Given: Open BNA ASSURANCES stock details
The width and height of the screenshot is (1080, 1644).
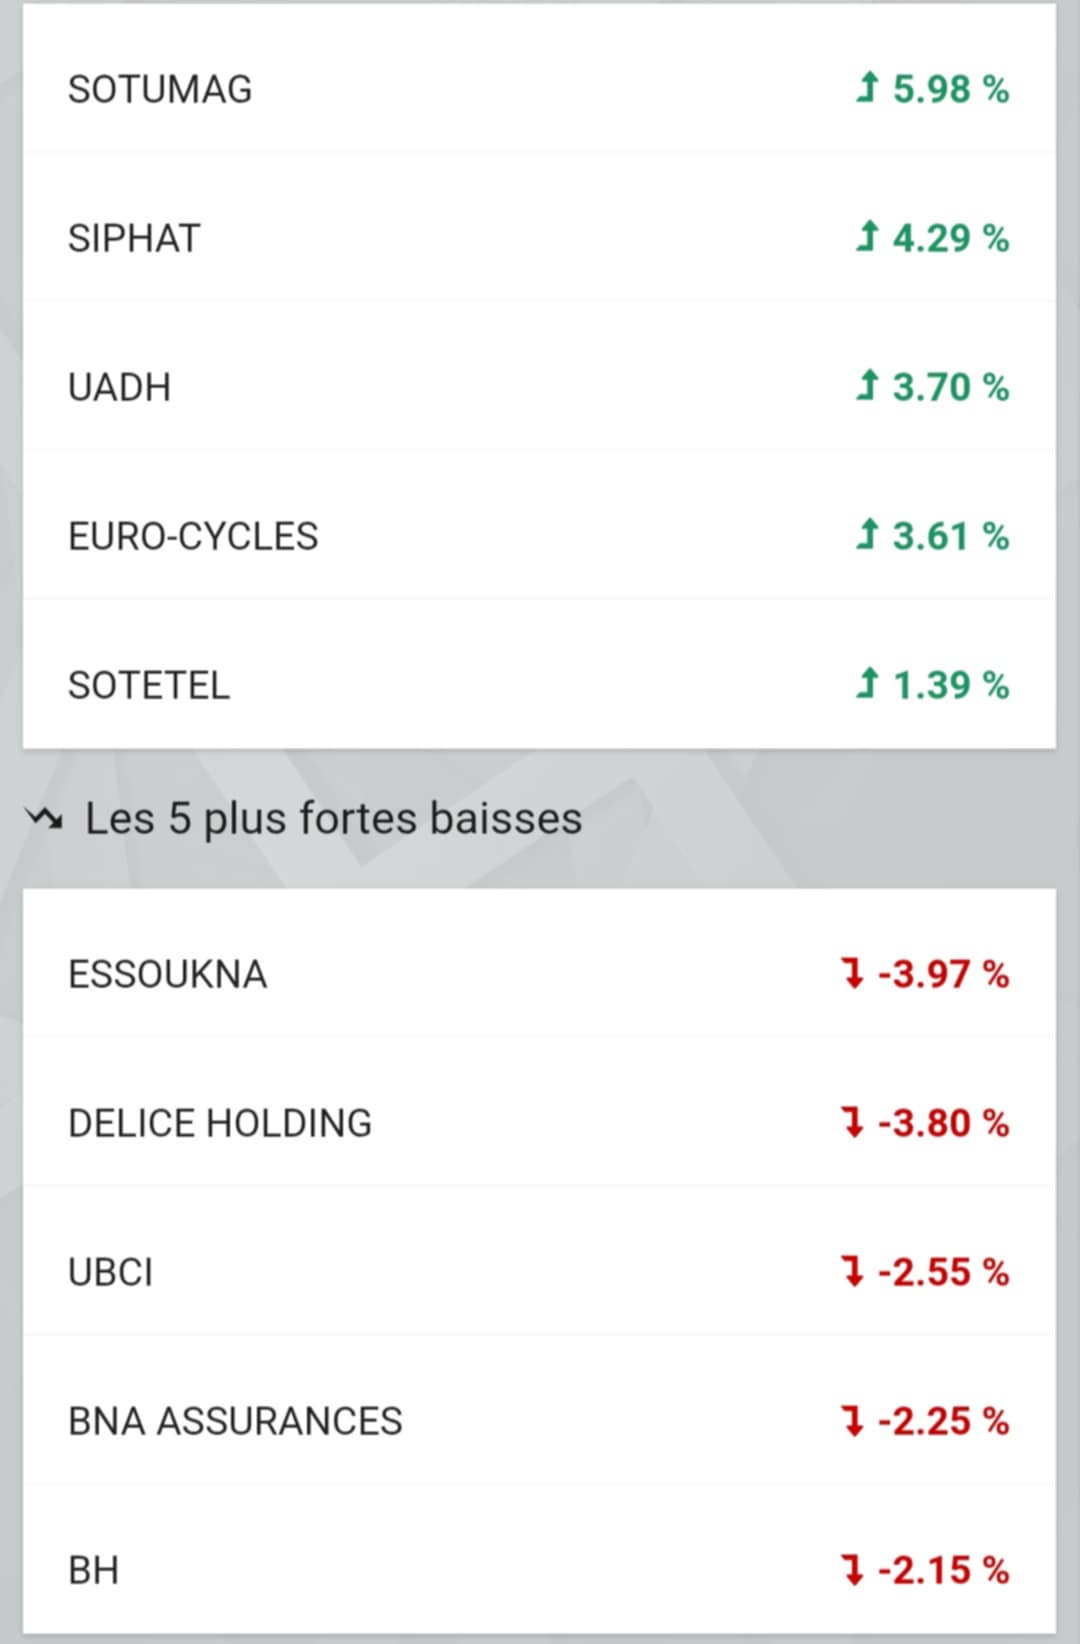Looking at the screenshot, I should 235,1421.
